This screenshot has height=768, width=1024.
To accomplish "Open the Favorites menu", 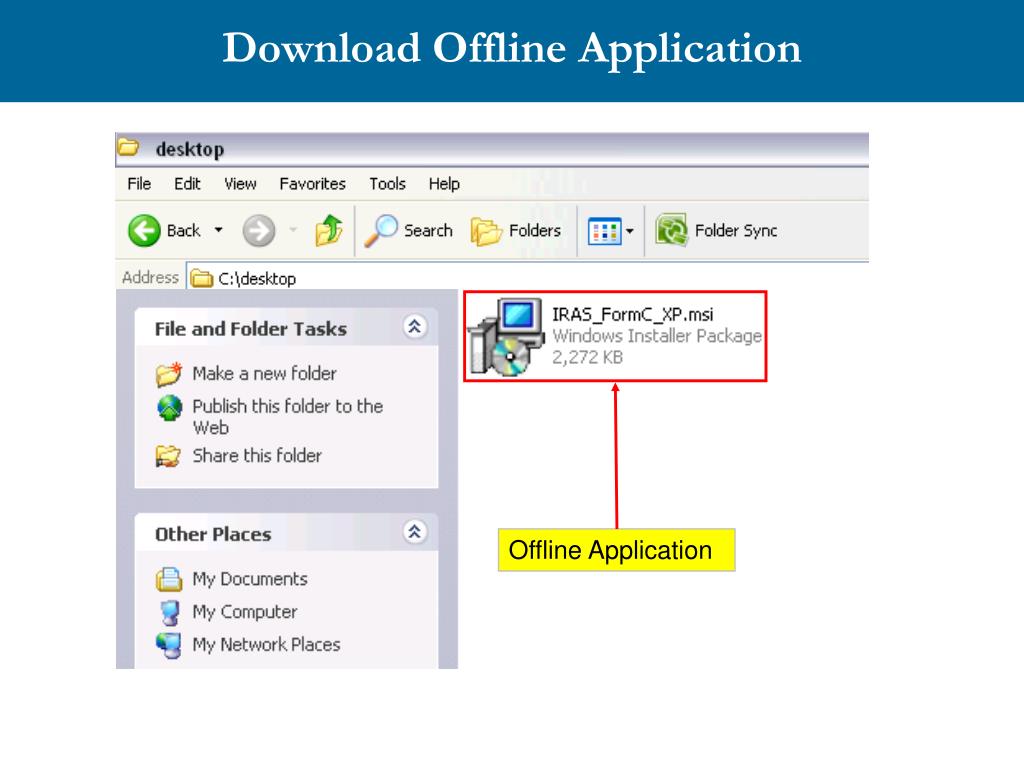I will (x=312, y=184).
